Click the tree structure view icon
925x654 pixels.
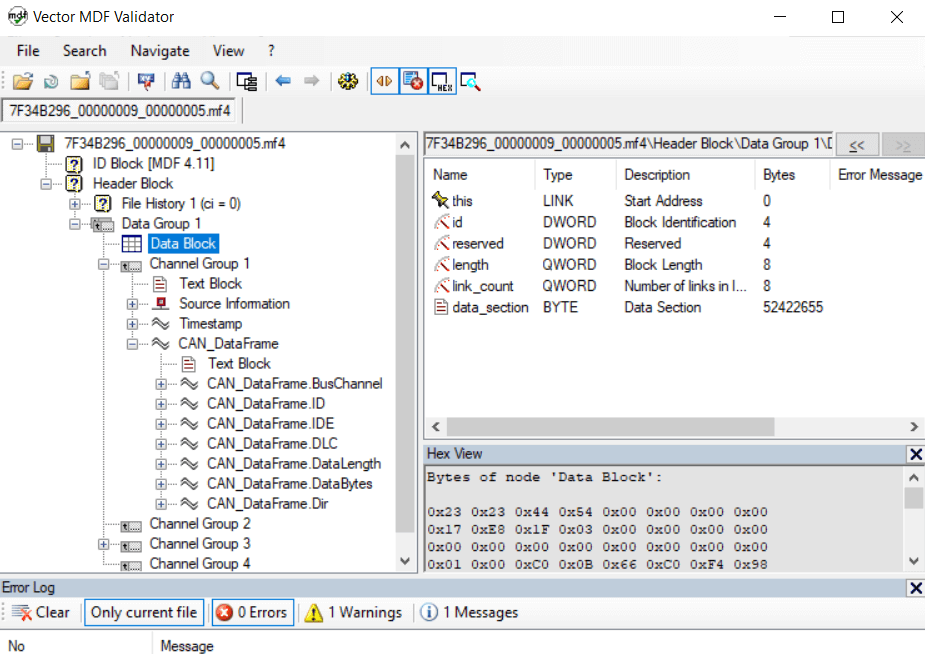pyautogui.click(x=247, y=81)
